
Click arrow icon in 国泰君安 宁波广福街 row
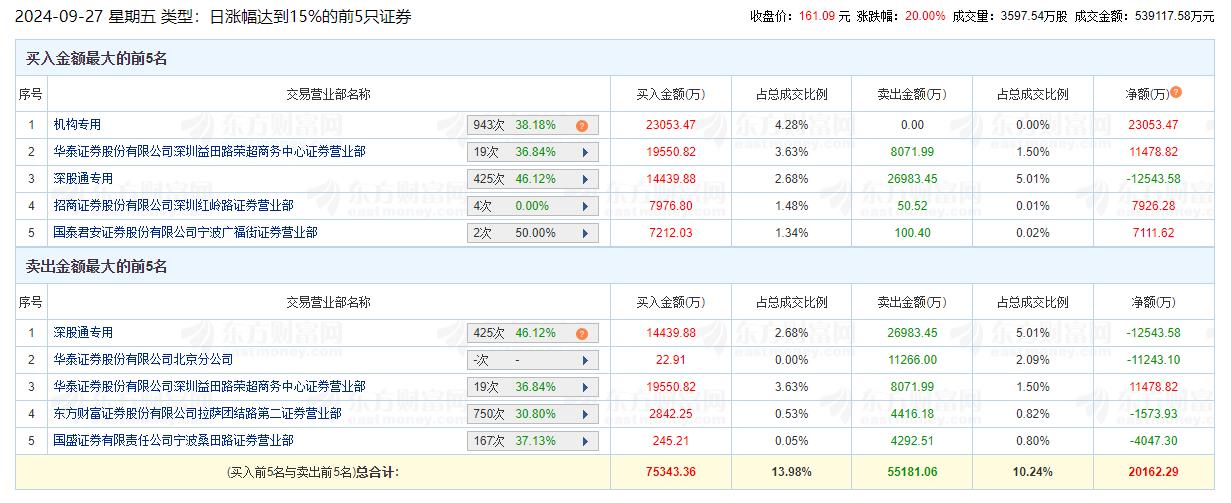click(584, 233)
